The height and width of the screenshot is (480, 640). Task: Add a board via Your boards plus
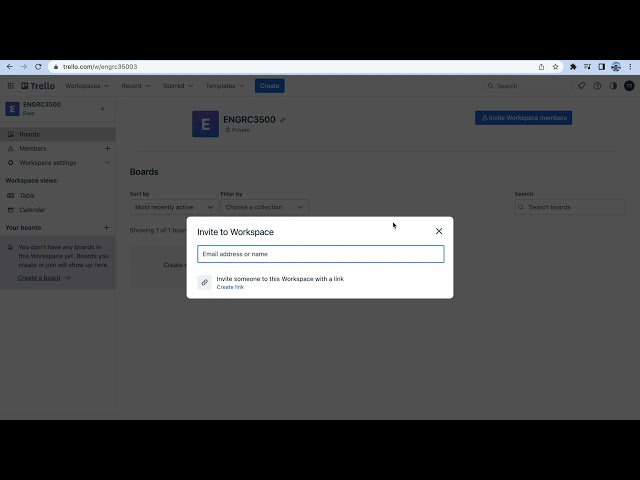[107, 227]
